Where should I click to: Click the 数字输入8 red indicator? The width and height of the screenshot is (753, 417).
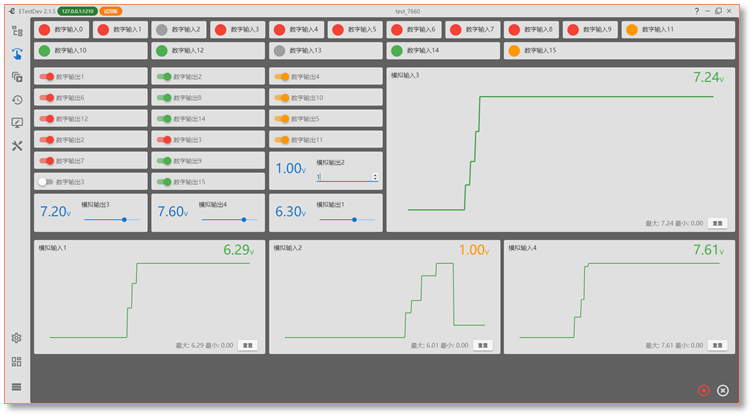pos(514,30)
